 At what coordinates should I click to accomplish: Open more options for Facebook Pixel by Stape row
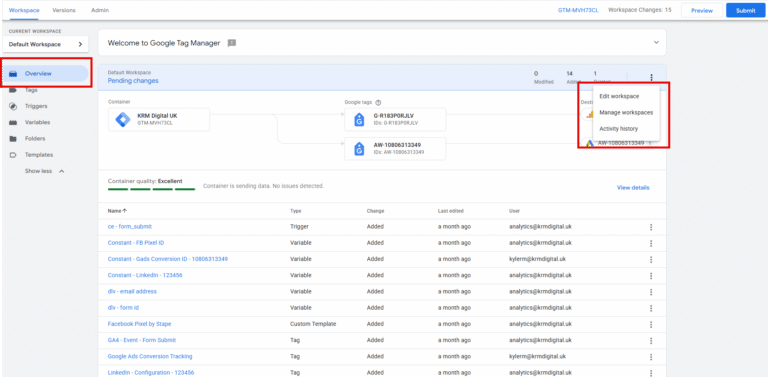point(651,324)
